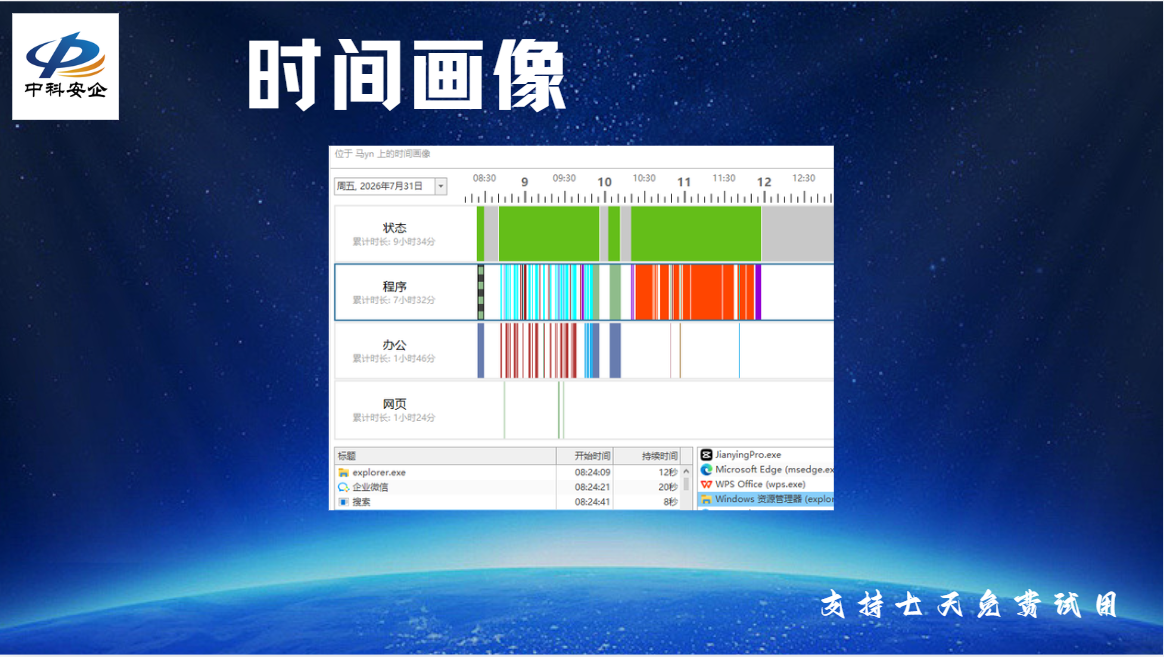Select the 网页 row label

point(394,404)
